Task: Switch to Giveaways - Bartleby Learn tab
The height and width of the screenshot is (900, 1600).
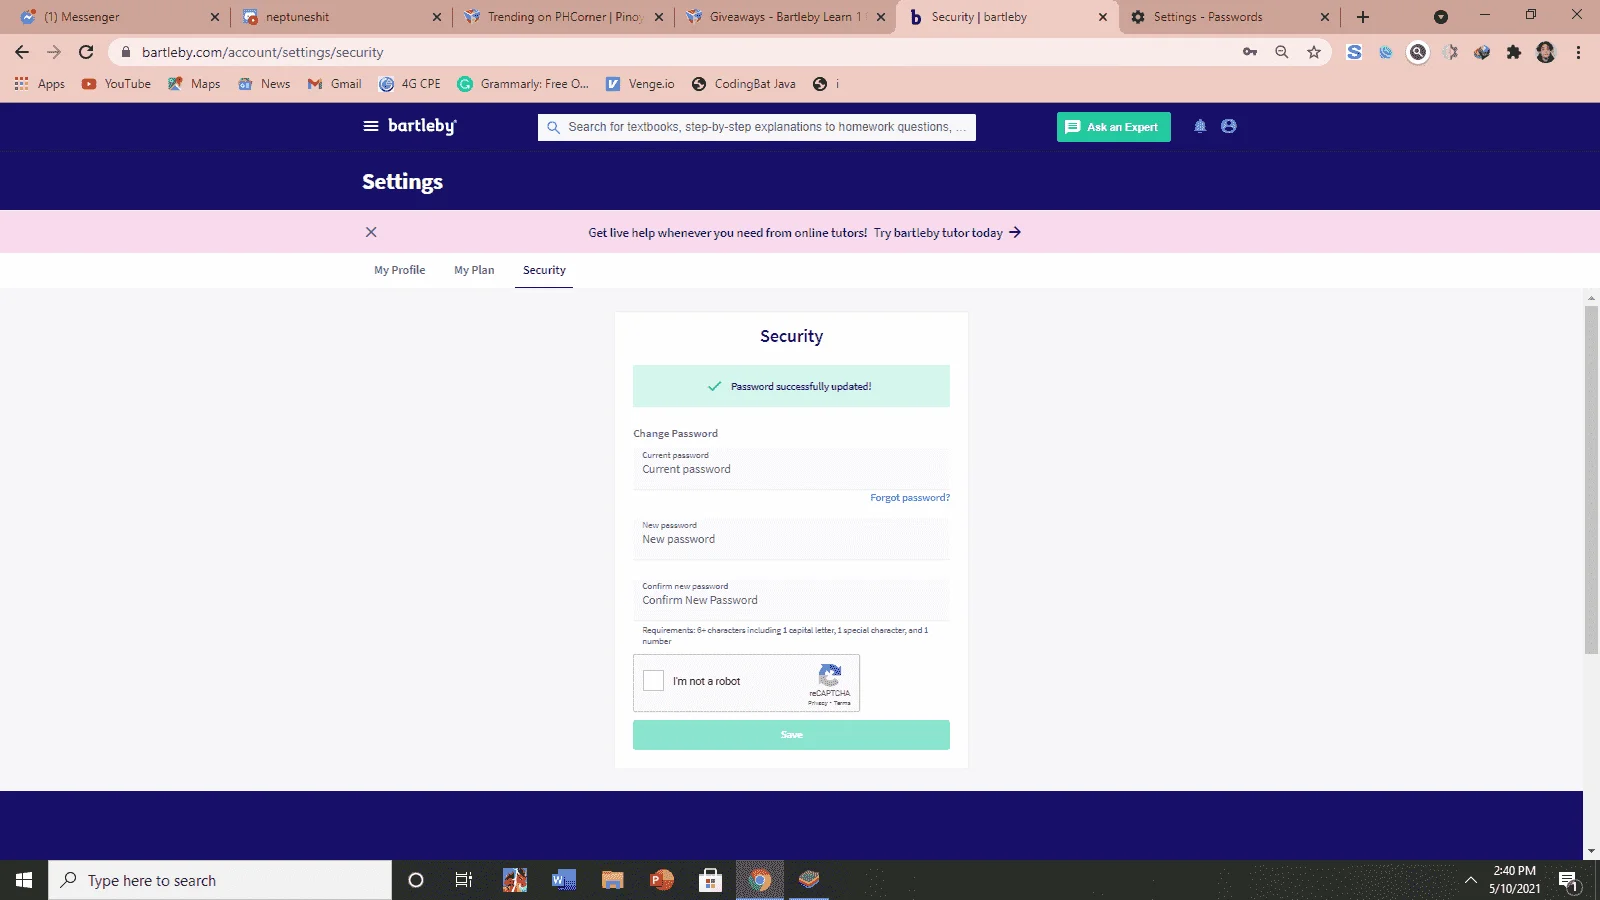Action: (x=785, y=17)
